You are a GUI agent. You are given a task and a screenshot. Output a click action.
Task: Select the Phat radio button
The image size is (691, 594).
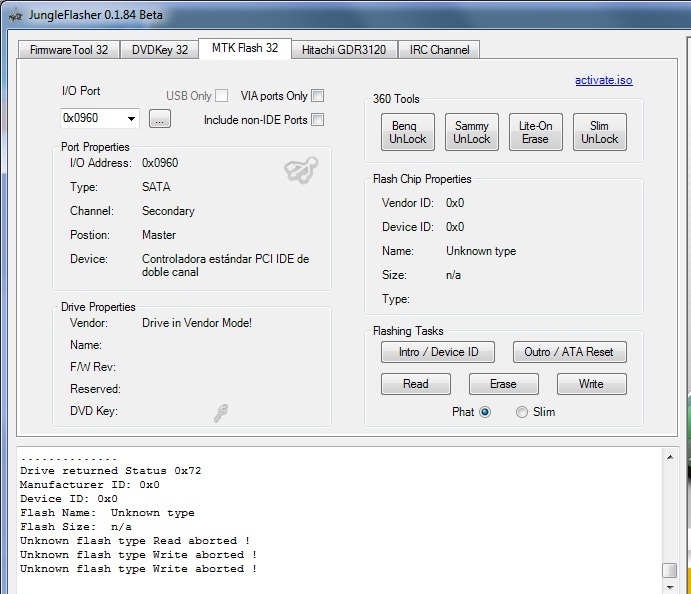pyautogui.click(x=485, y=412)
